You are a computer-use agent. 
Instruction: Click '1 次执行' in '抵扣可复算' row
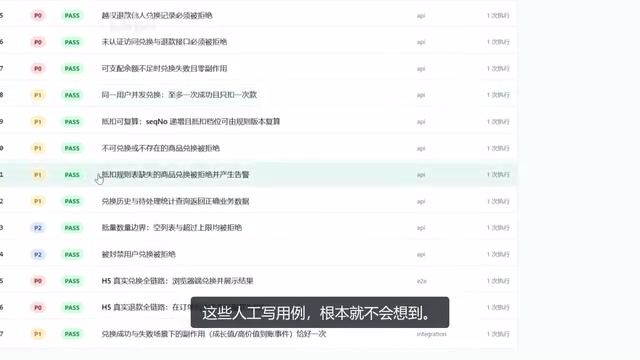498,122
